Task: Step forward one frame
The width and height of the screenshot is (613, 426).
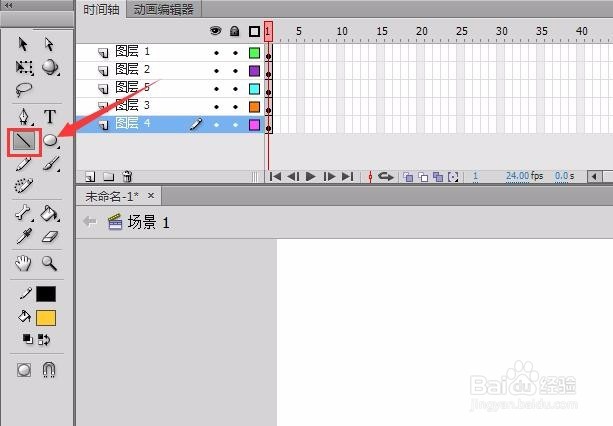Action: 329,177
